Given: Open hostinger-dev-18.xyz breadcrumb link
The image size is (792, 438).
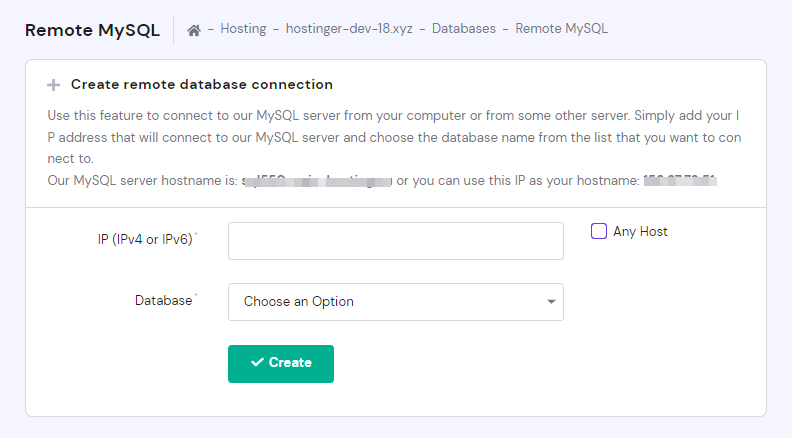Looking at the screenshot, I should tap(347, 29).
